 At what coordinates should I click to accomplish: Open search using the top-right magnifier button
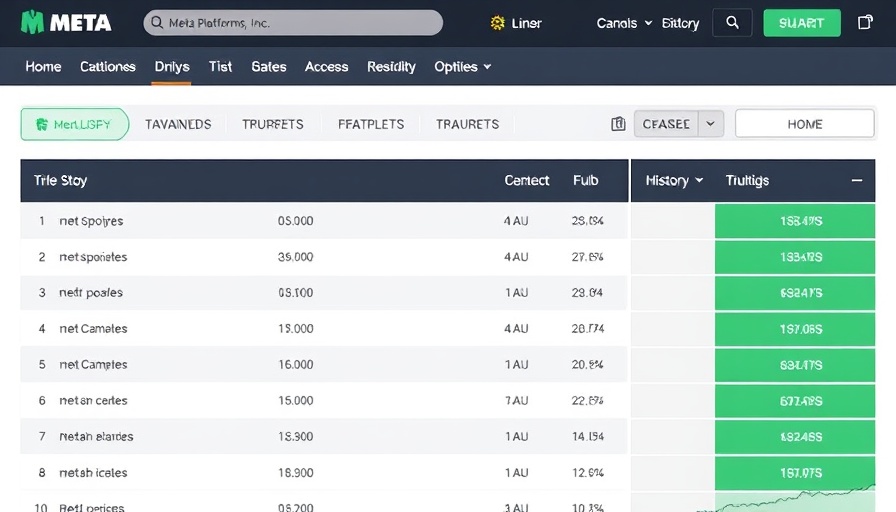(x=732, y=23)
